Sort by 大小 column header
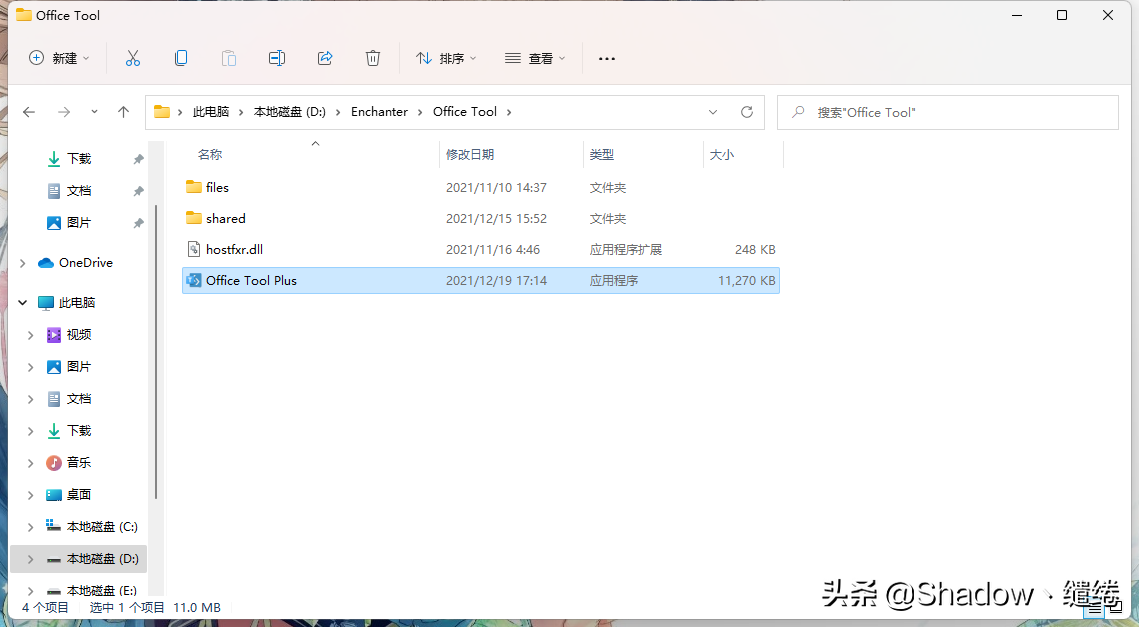Screen dimensions: 1139x627 (x=721, y=155)
